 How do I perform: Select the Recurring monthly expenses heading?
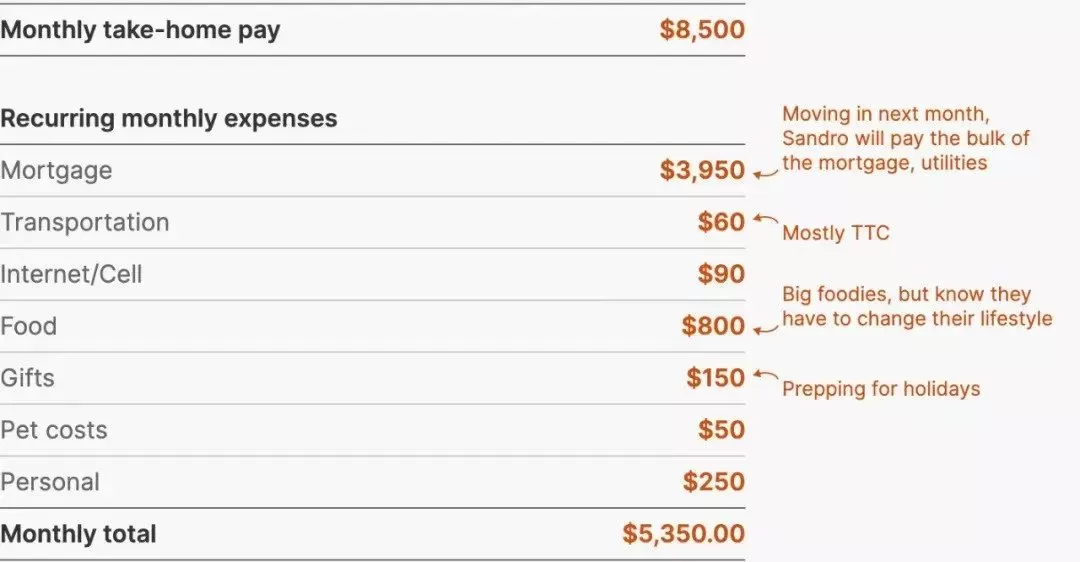pyautogui.click(x=169, y=118)
